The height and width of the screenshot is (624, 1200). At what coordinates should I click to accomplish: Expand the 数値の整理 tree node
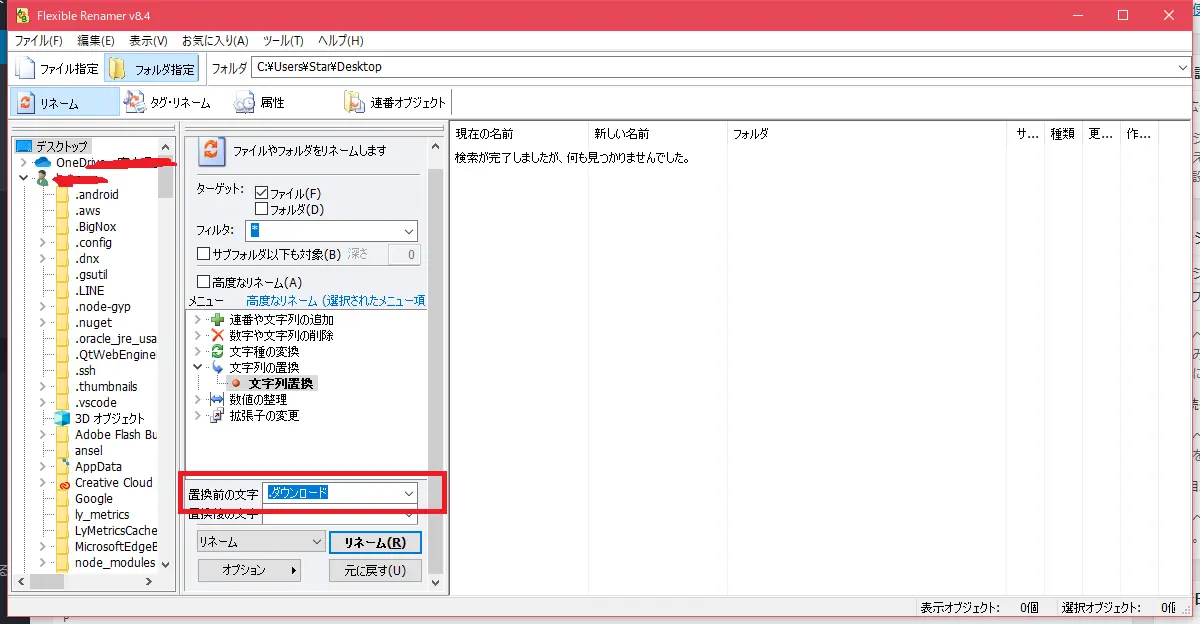click(196, 400)
